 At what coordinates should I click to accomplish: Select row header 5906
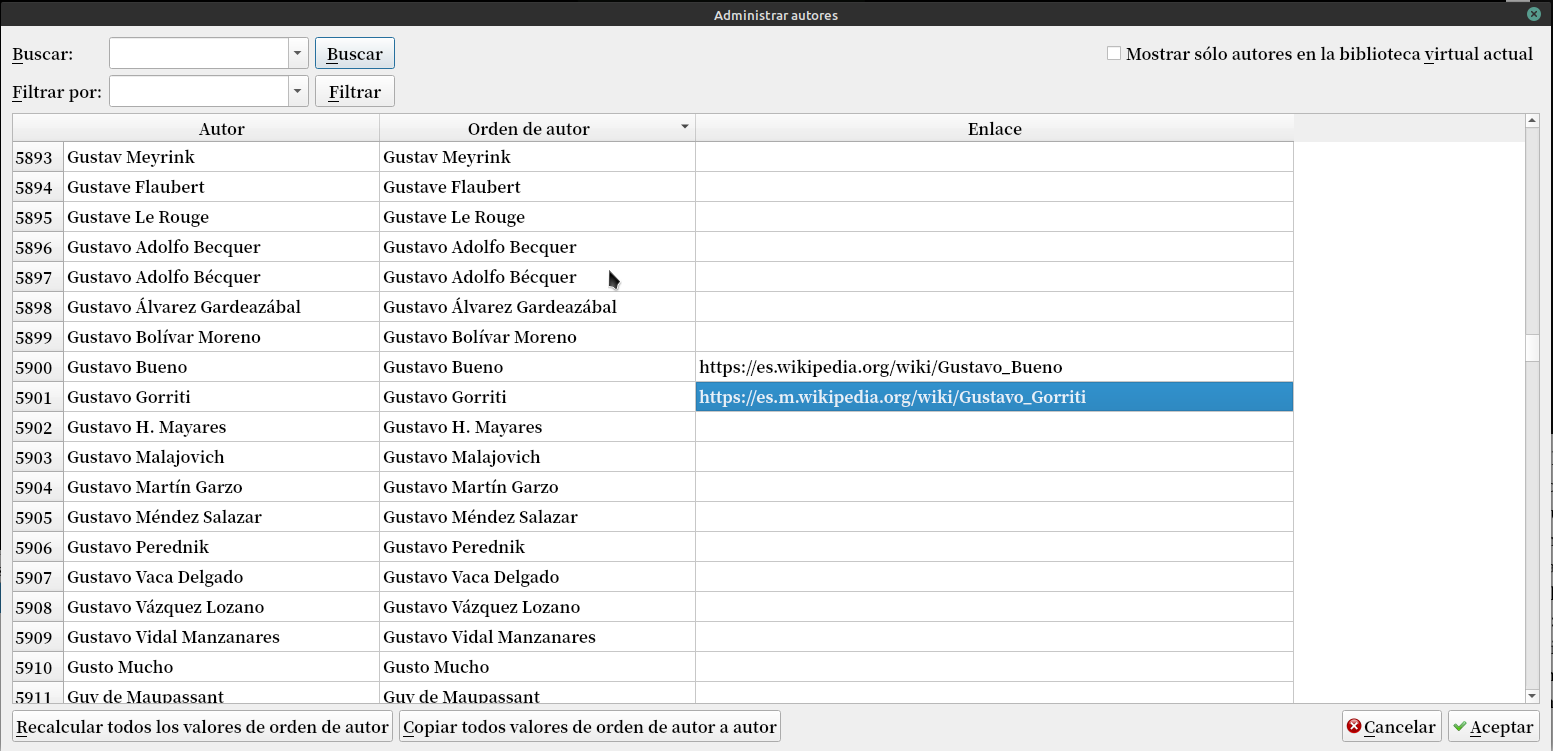tap(38, 547)
